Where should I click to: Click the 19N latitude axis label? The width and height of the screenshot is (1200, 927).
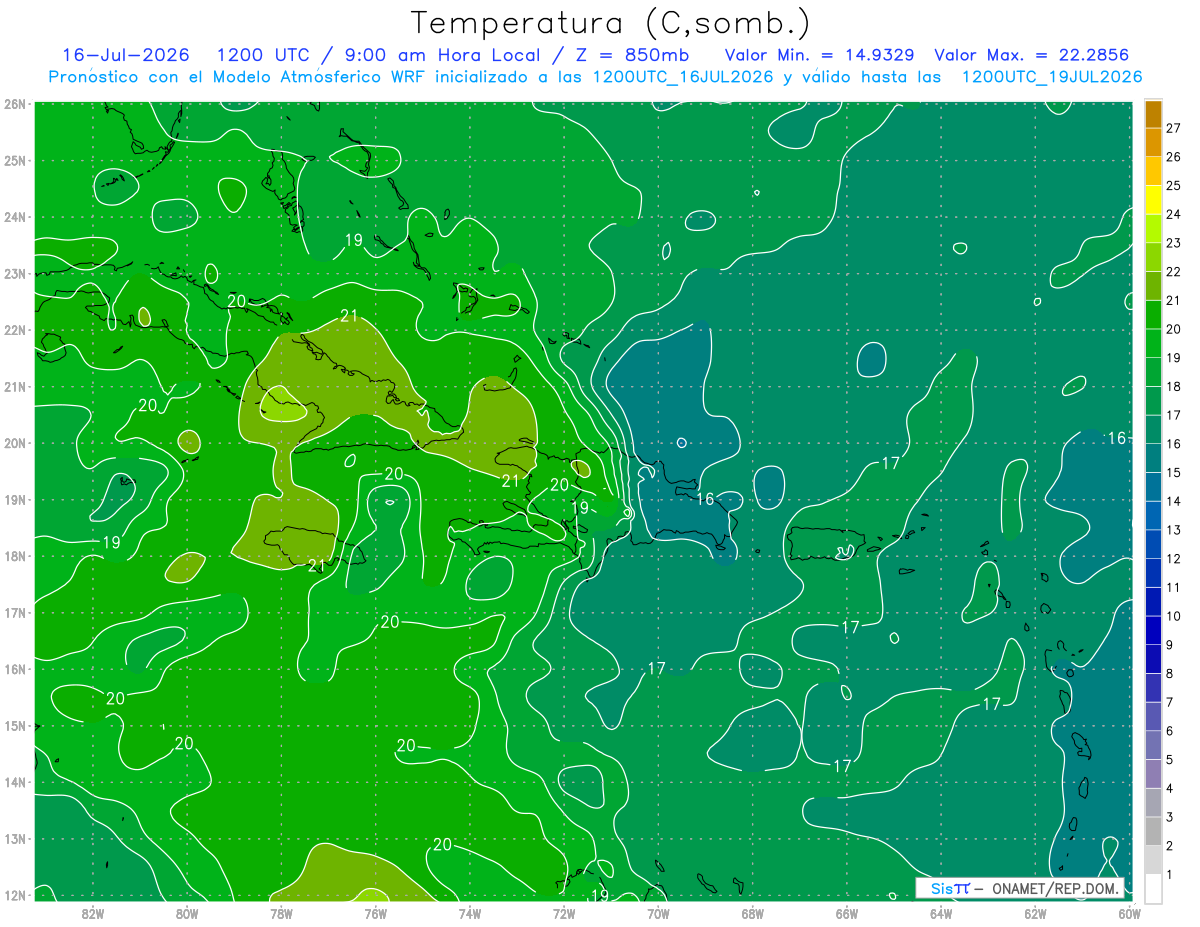coord(15,499)
